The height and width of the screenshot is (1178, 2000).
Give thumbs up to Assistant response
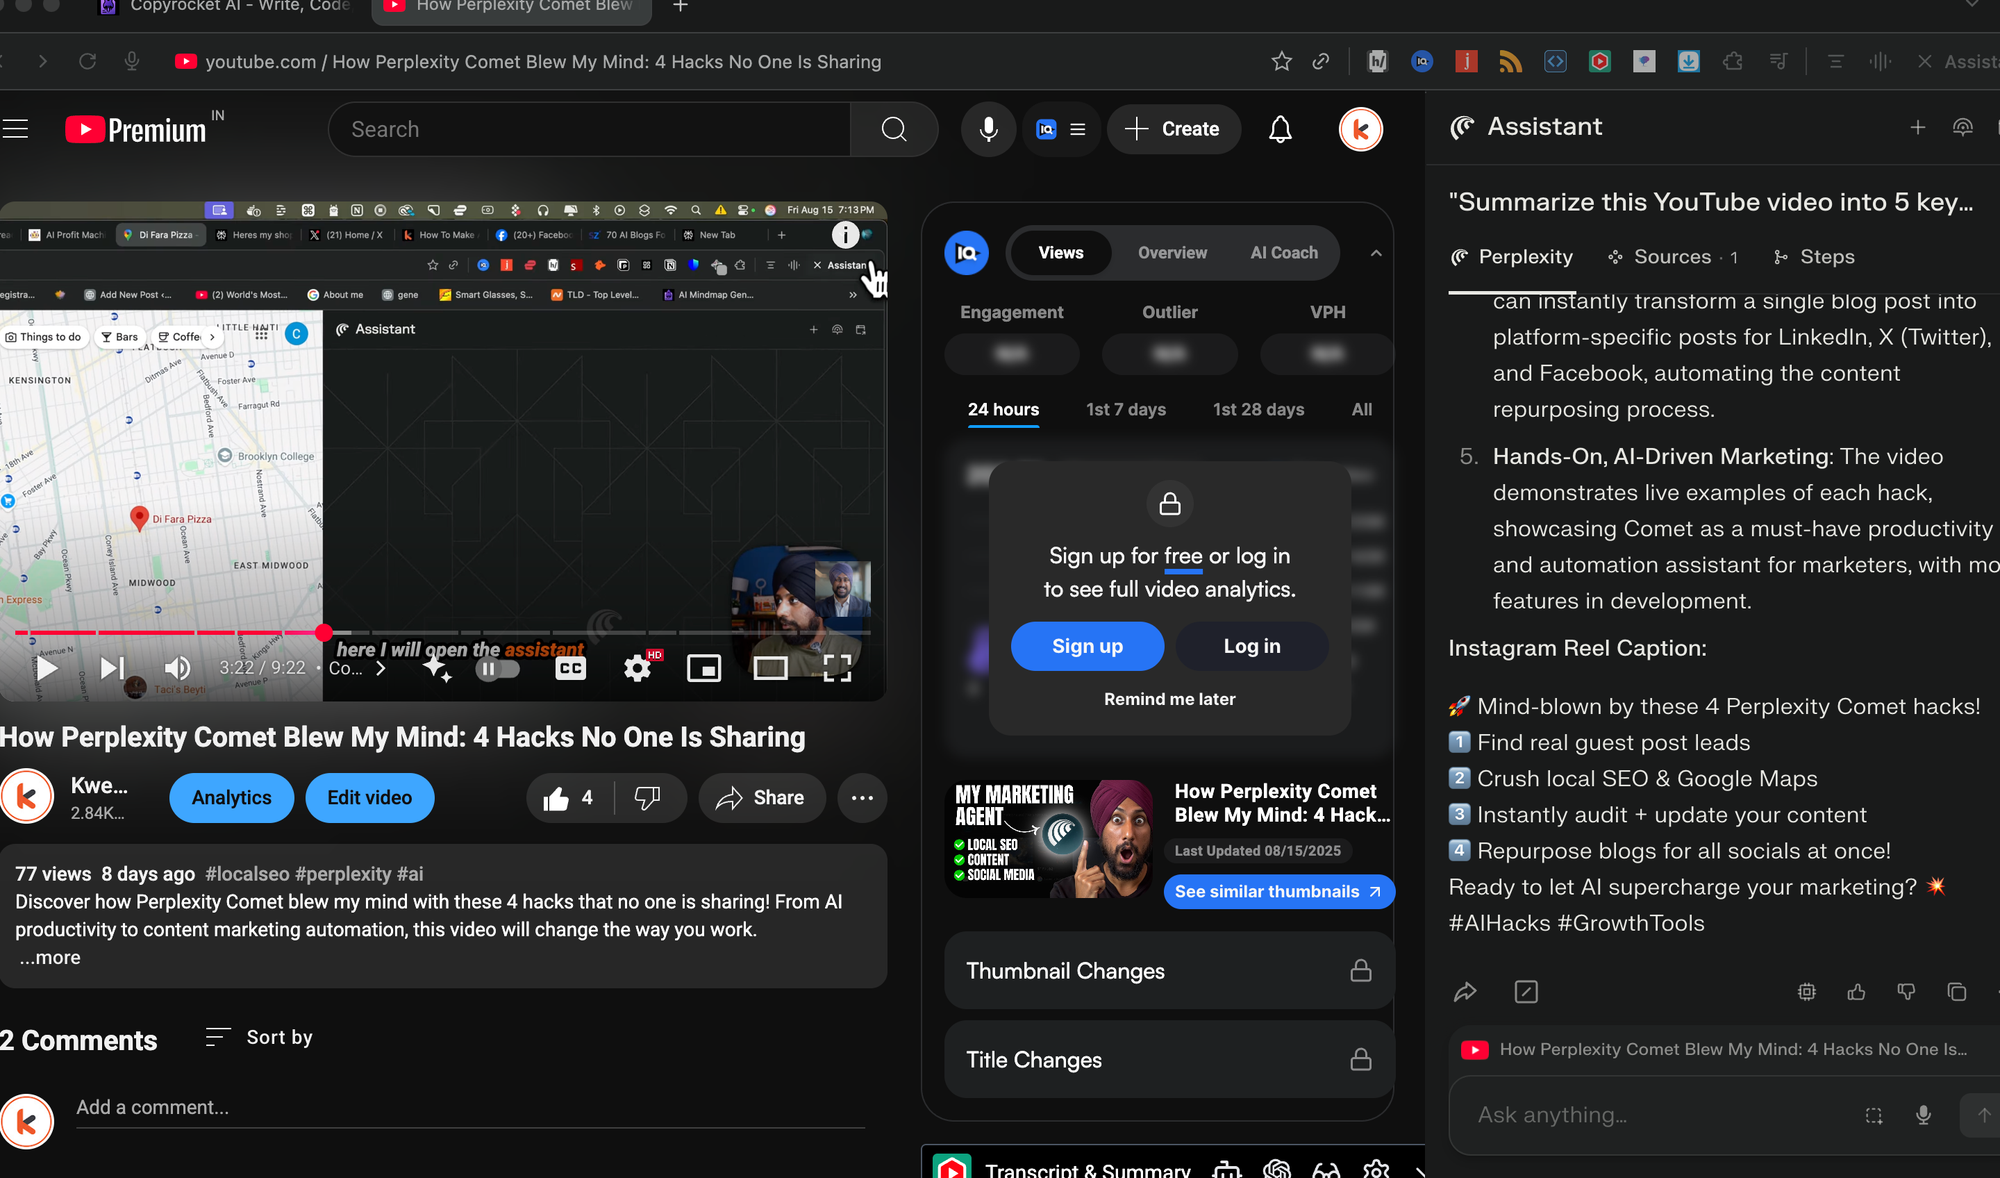pyautogui.click(x=1856, y=992)
